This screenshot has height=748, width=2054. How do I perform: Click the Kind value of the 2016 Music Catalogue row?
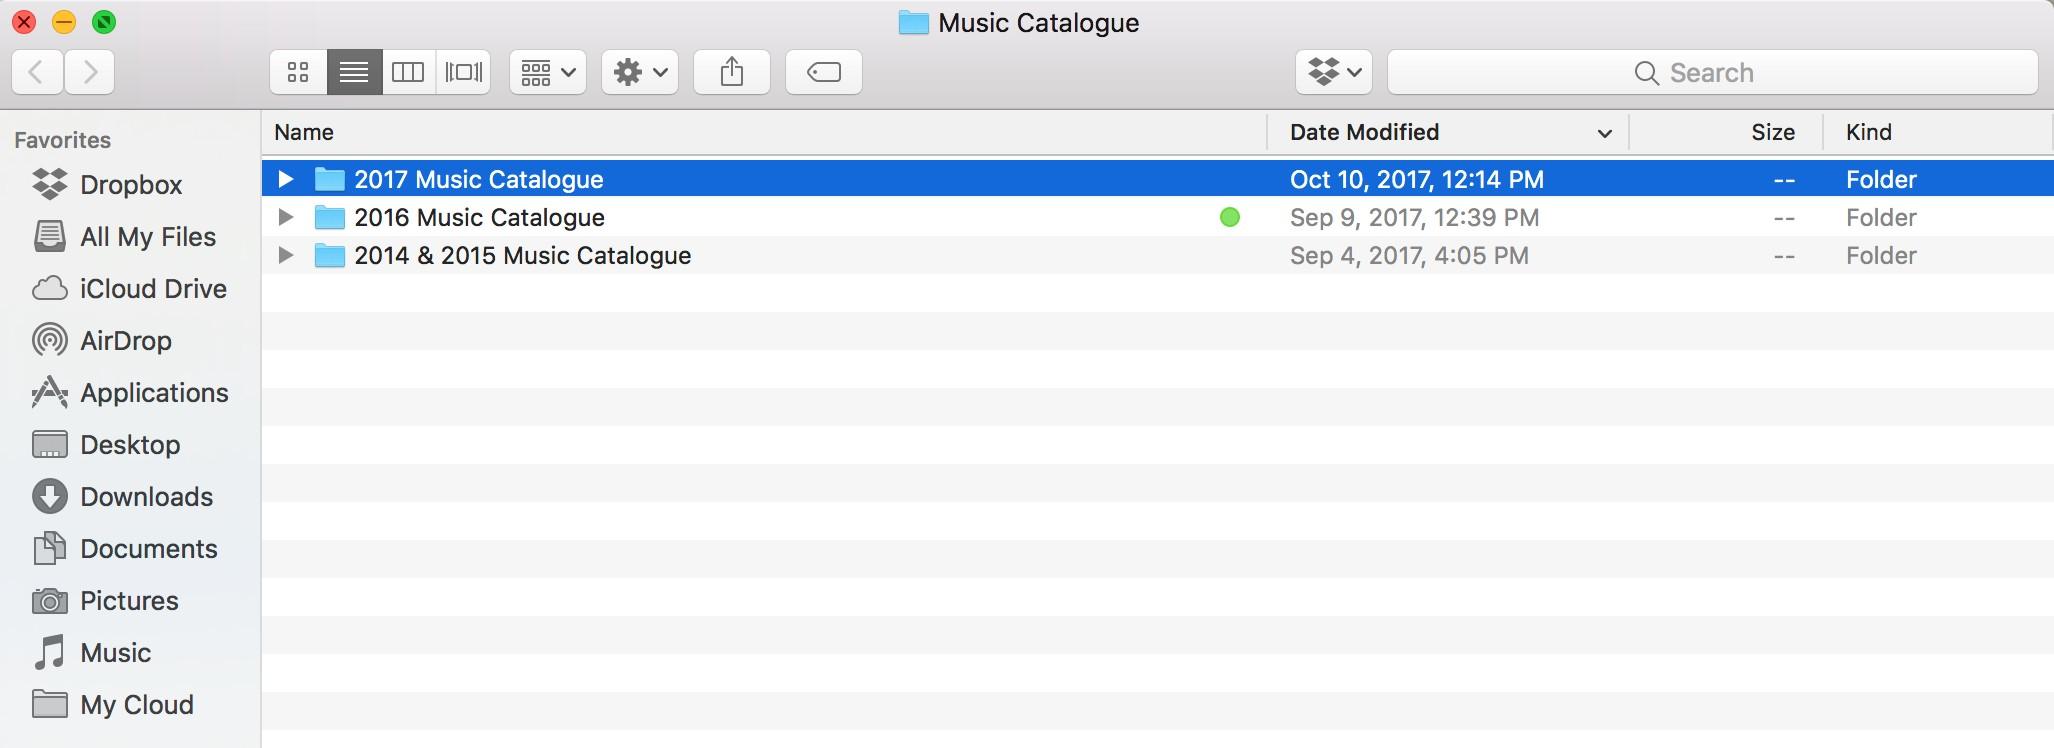click(x=1881, y=217)
